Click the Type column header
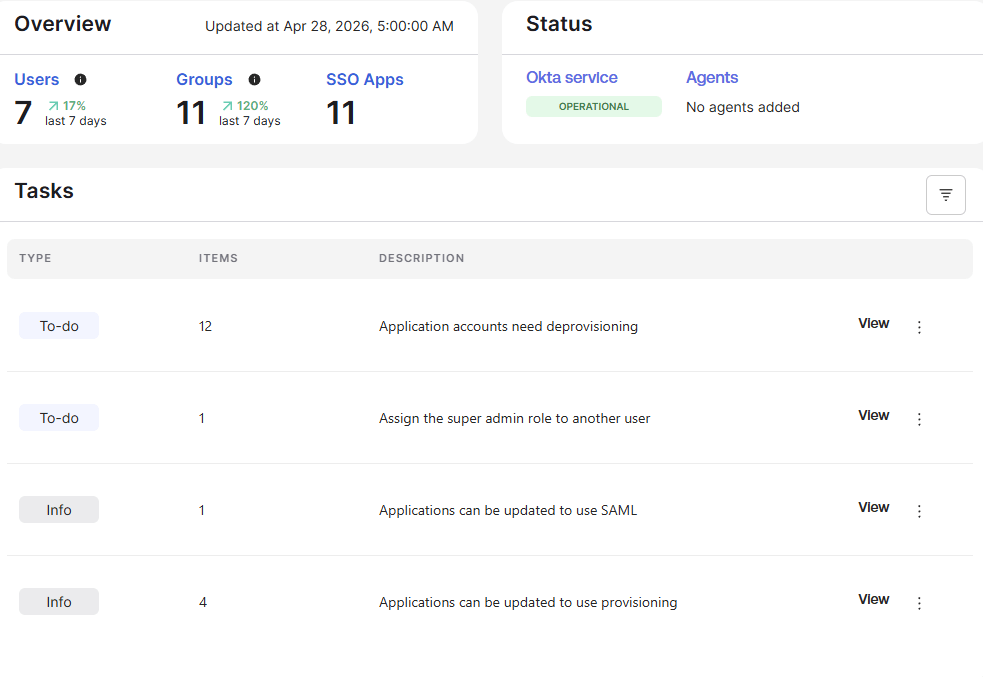Image resolution: width=983 pixels, height=677 pixels. [35, 258]
